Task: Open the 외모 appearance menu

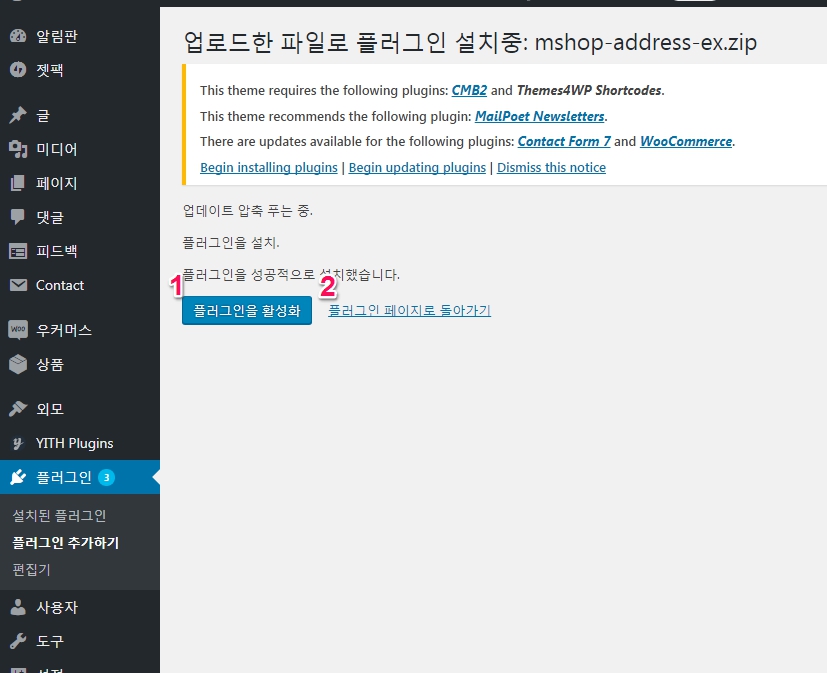Action: 50,409
